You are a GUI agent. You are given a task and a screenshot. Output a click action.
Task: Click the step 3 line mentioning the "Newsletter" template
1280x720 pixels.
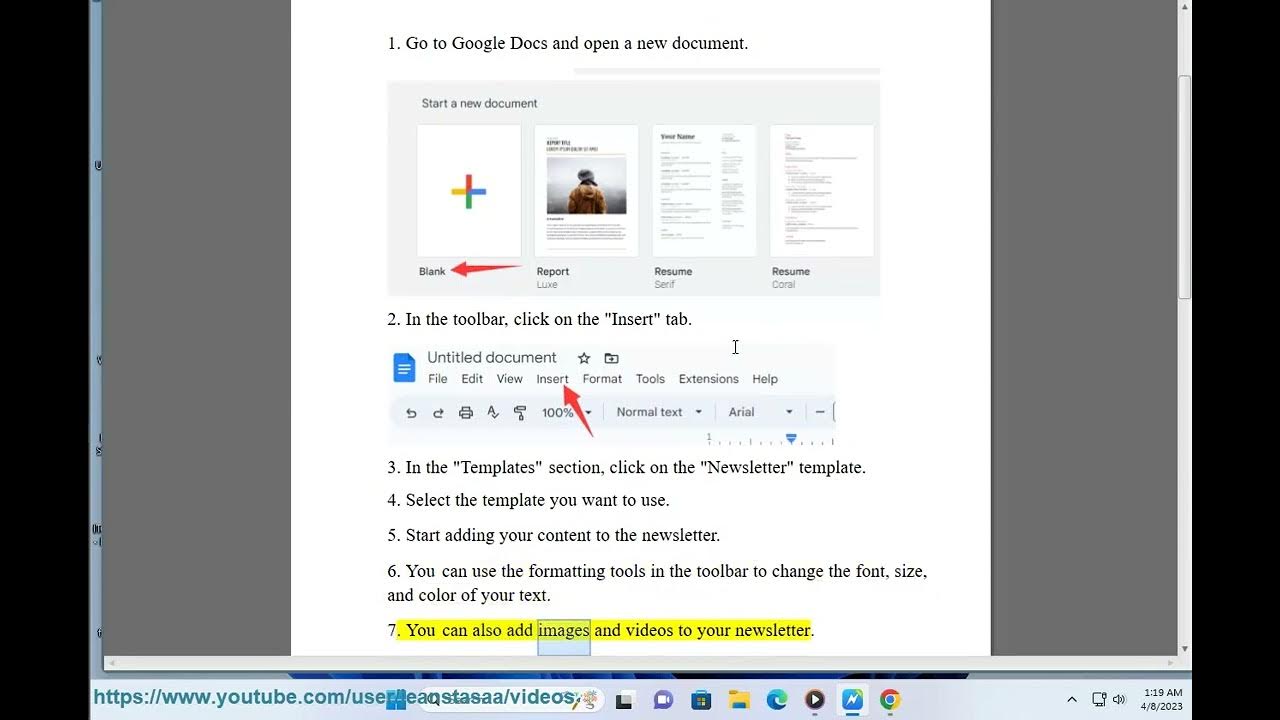[627, 467]
